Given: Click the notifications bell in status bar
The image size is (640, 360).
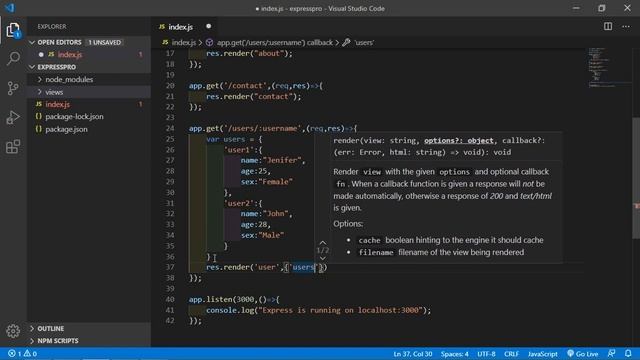Looking at the screenshot, I should [628, 353].
